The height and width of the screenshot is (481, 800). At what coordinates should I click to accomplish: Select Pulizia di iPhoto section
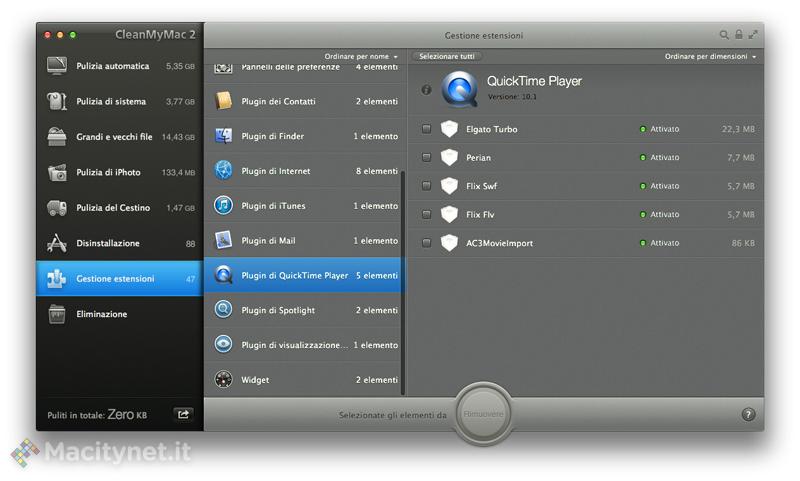pyautogui.click(x=120, y=172)
